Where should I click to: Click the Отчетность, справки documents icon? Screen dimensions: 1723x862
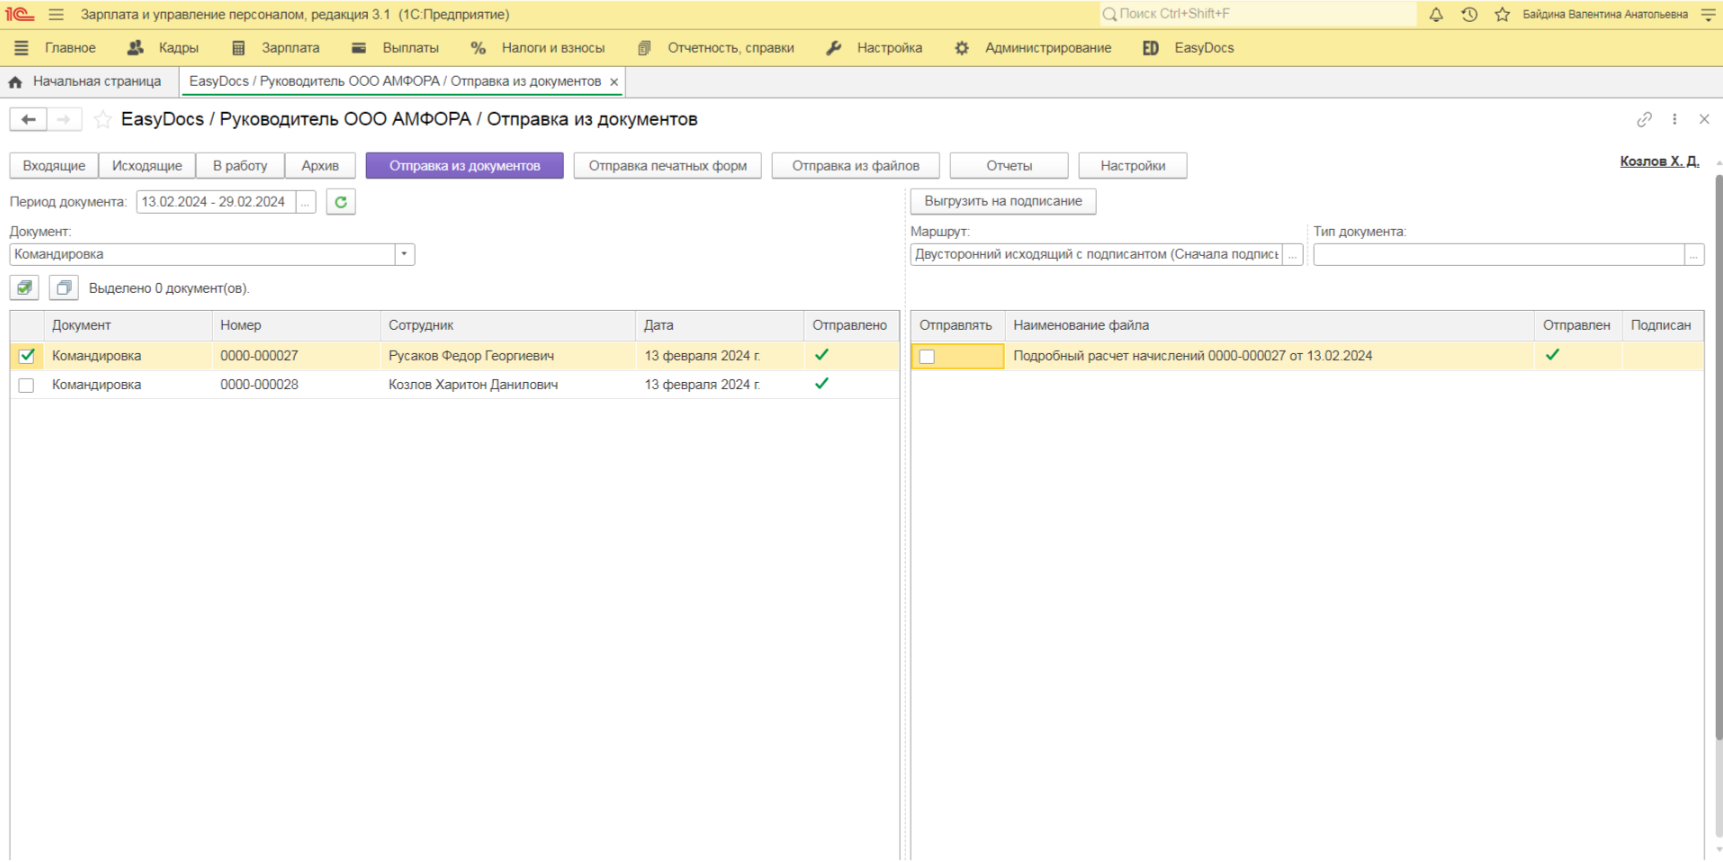(644, 48)
